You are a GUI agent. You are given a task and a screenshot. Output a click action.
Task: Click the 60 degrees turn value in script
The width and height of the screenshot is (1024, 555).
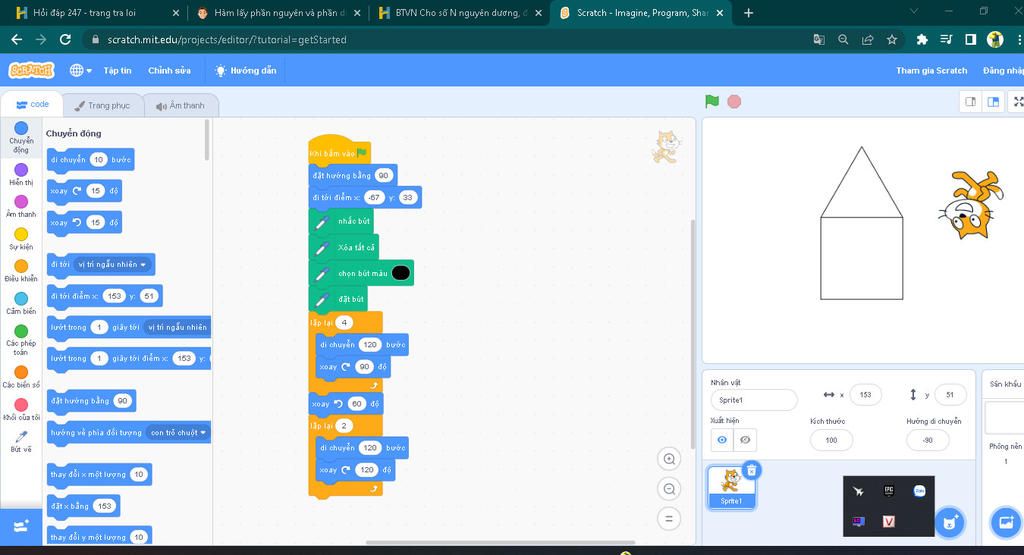click(357, 404)
